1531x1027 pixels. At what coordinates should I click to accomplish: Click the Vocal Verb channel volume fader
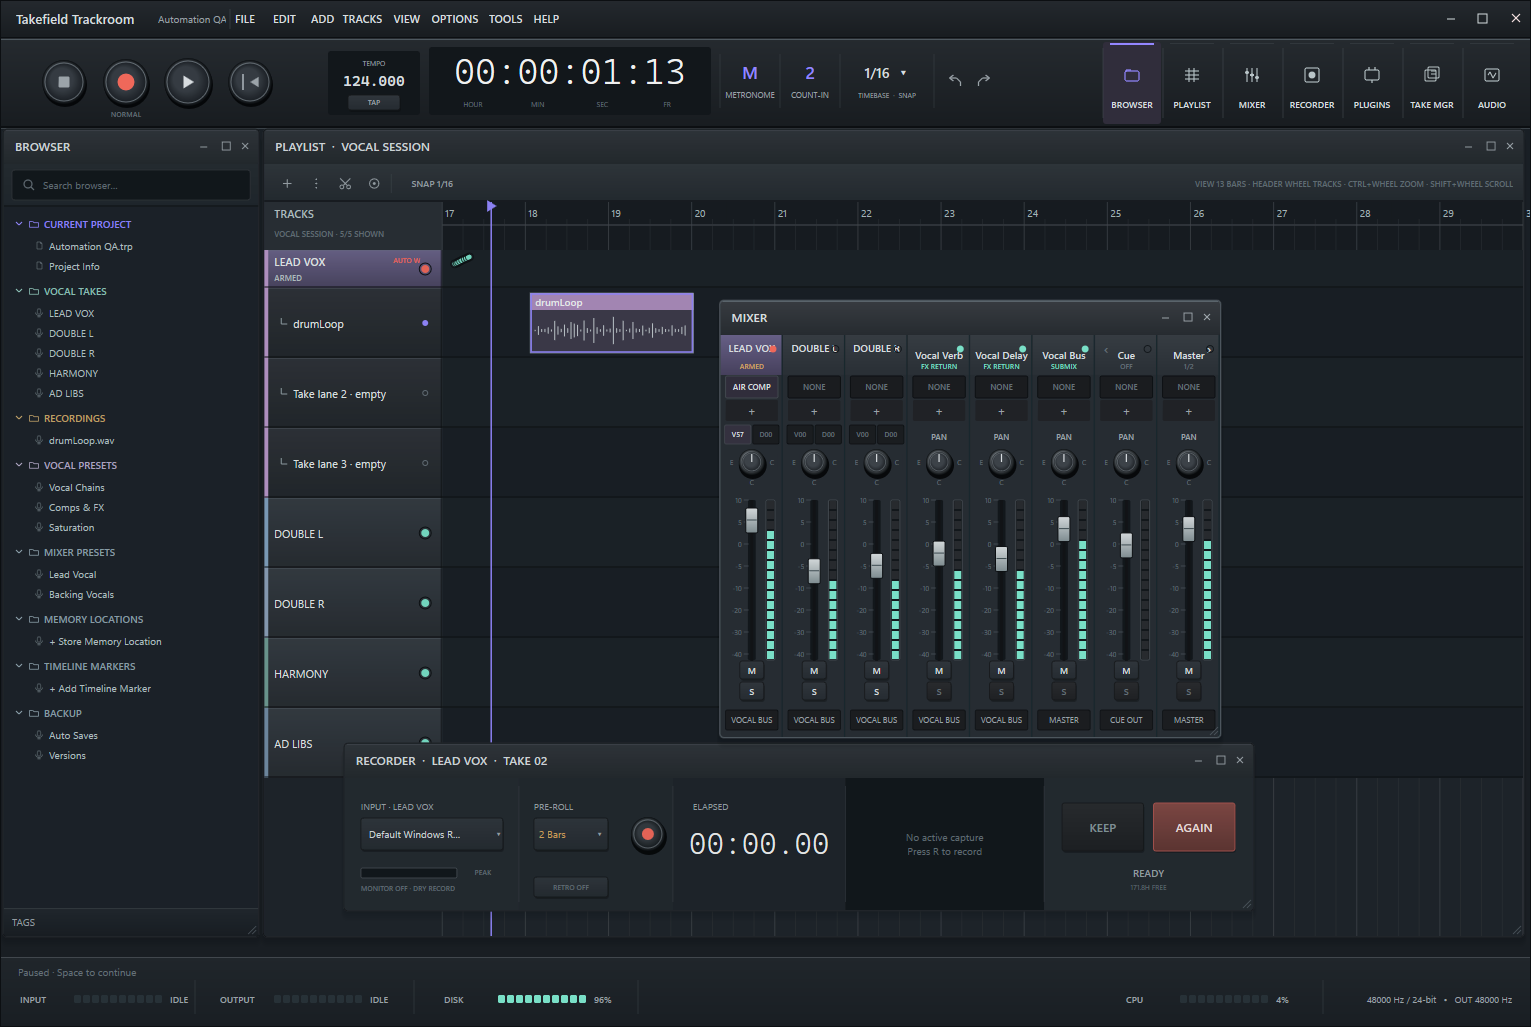click(x=939, y=553)
